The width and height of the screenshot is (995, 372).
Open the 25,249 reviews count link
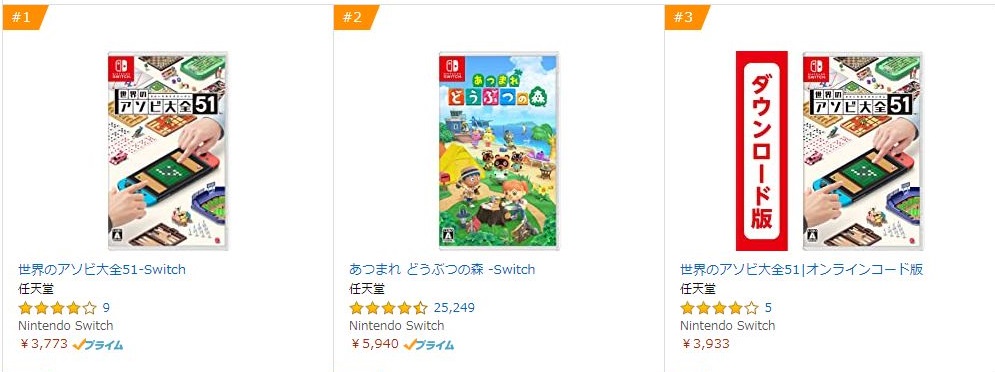pos(454,308)
